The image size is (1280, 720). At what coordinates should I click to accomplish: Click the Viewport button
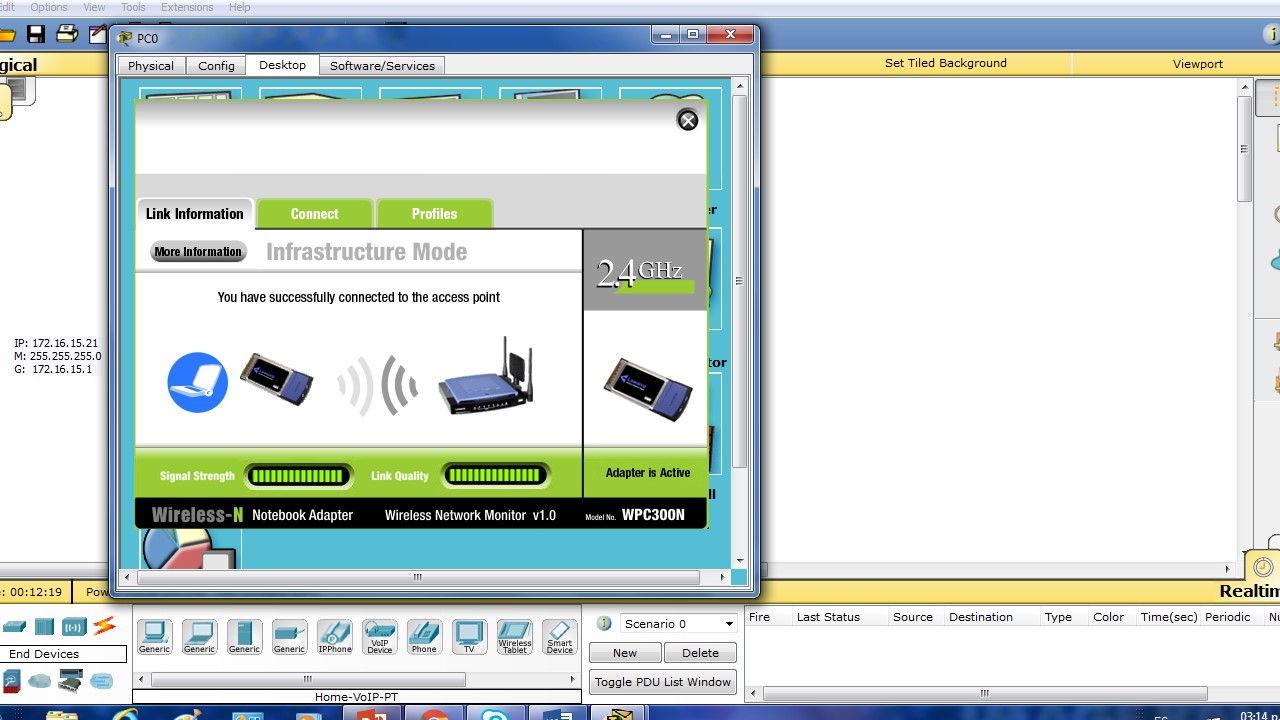[1197, 63]
